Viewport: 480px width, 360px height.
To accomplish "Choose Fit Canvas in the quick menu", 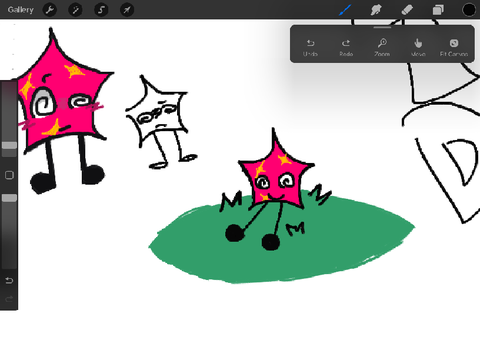I will coord(454,48).
